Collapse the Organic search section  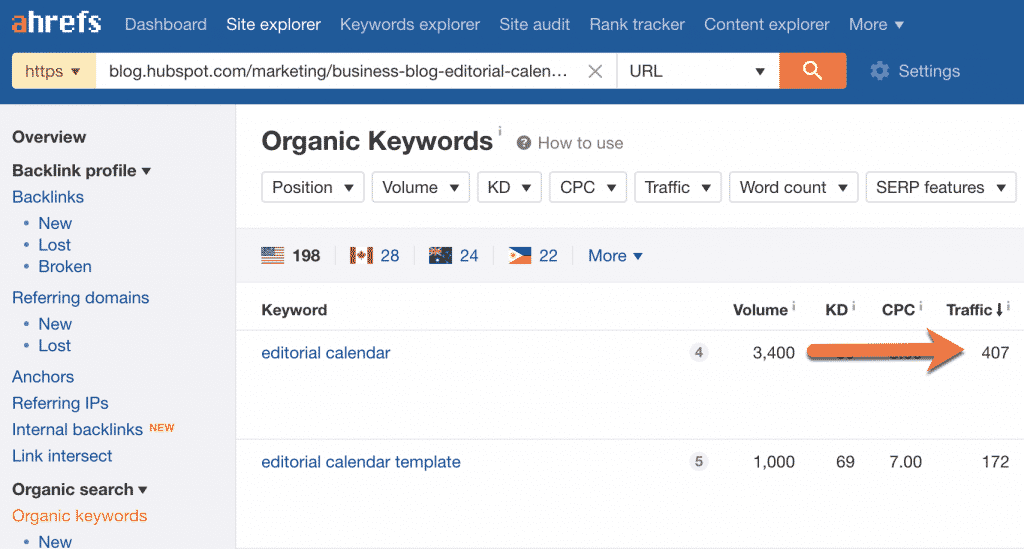point(79,489)
